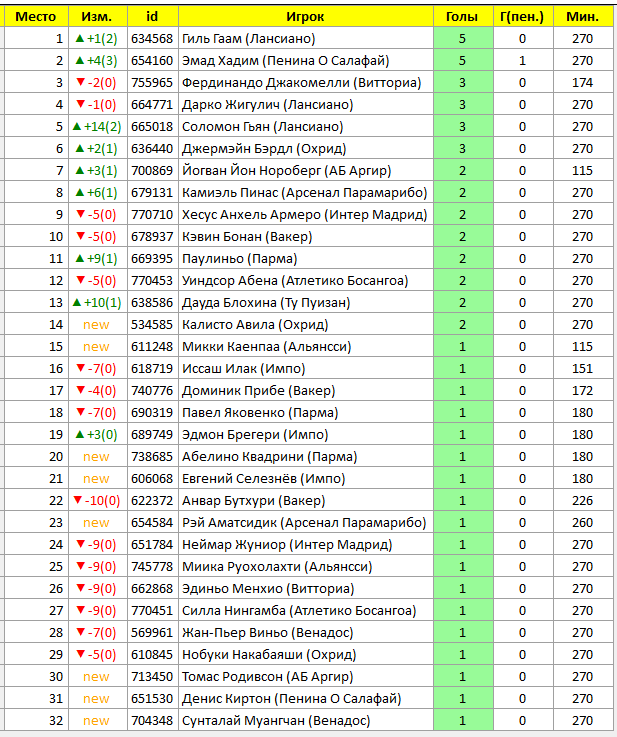
Task: Select cell 'Соломон Гьян (Лансиано)'
Action: [305, 127]
